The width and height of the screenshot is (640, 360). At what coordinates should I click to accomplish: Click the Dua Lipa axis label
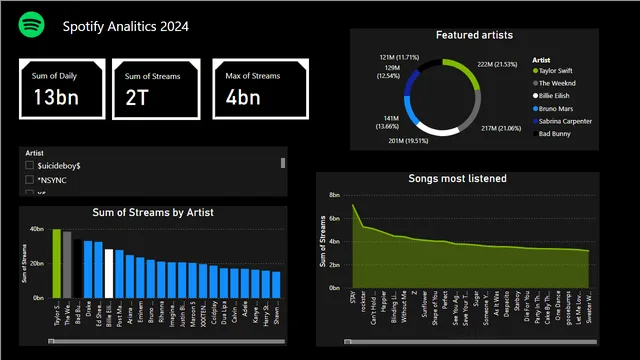pyautogui.click(x=224, y=312)
